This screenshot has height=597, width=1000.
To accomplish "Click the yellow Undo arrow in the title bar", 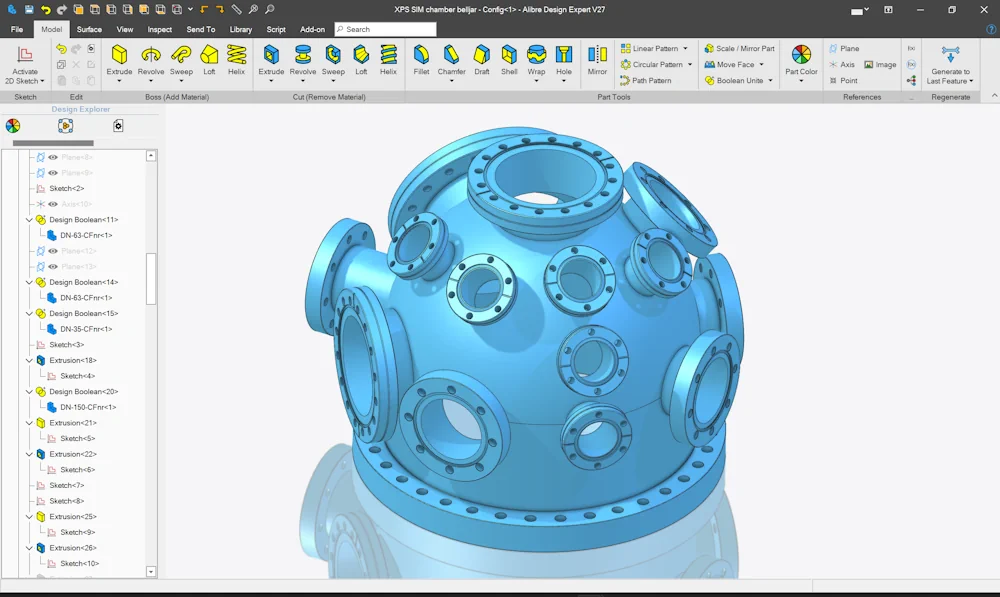I will pos(45,10).
